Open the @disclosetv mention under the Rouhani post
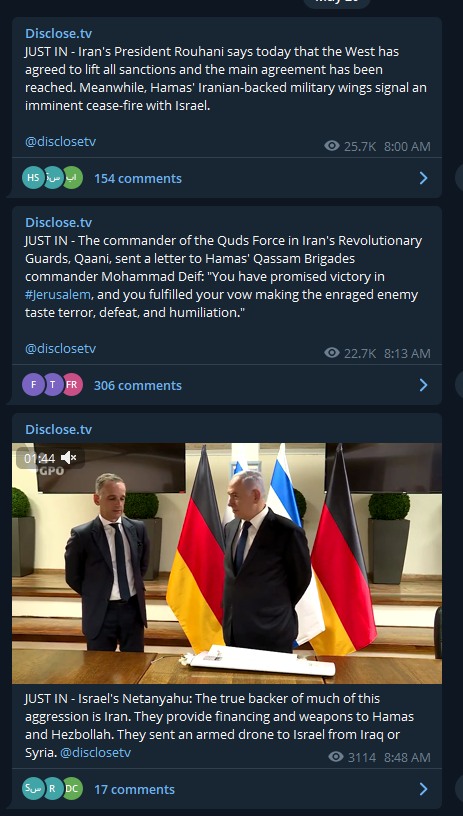 [60, 142]
